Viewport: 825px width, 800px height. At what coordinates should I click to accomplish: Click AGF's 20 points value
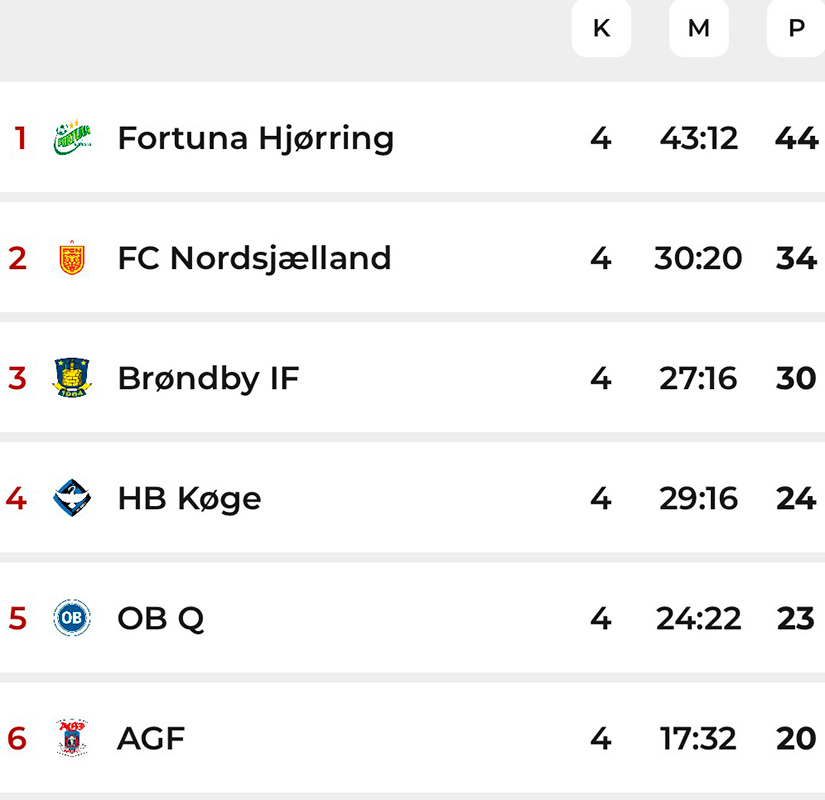(796, 738)
